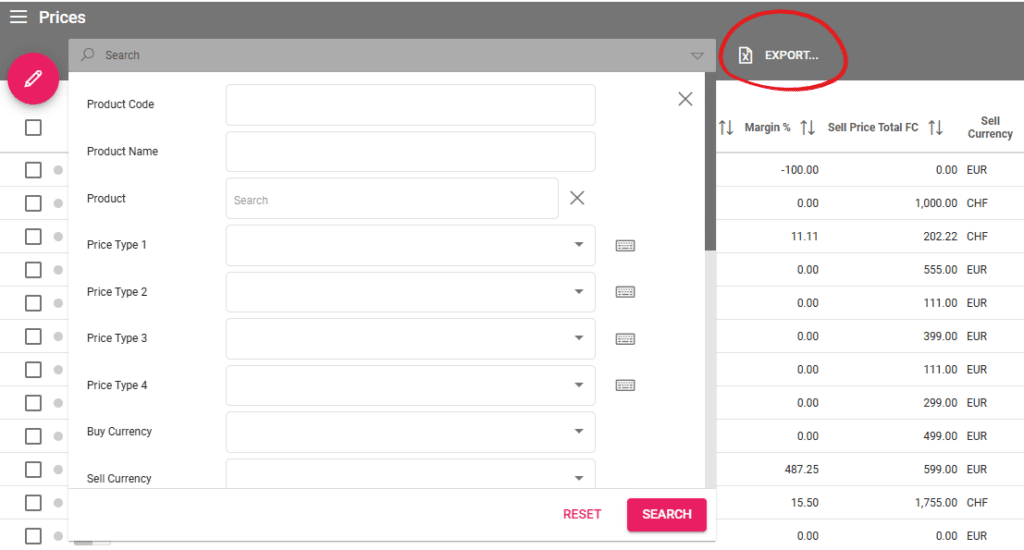
Task: Open keyboard icon next to Price Type 4
Action: coord(625,385)
